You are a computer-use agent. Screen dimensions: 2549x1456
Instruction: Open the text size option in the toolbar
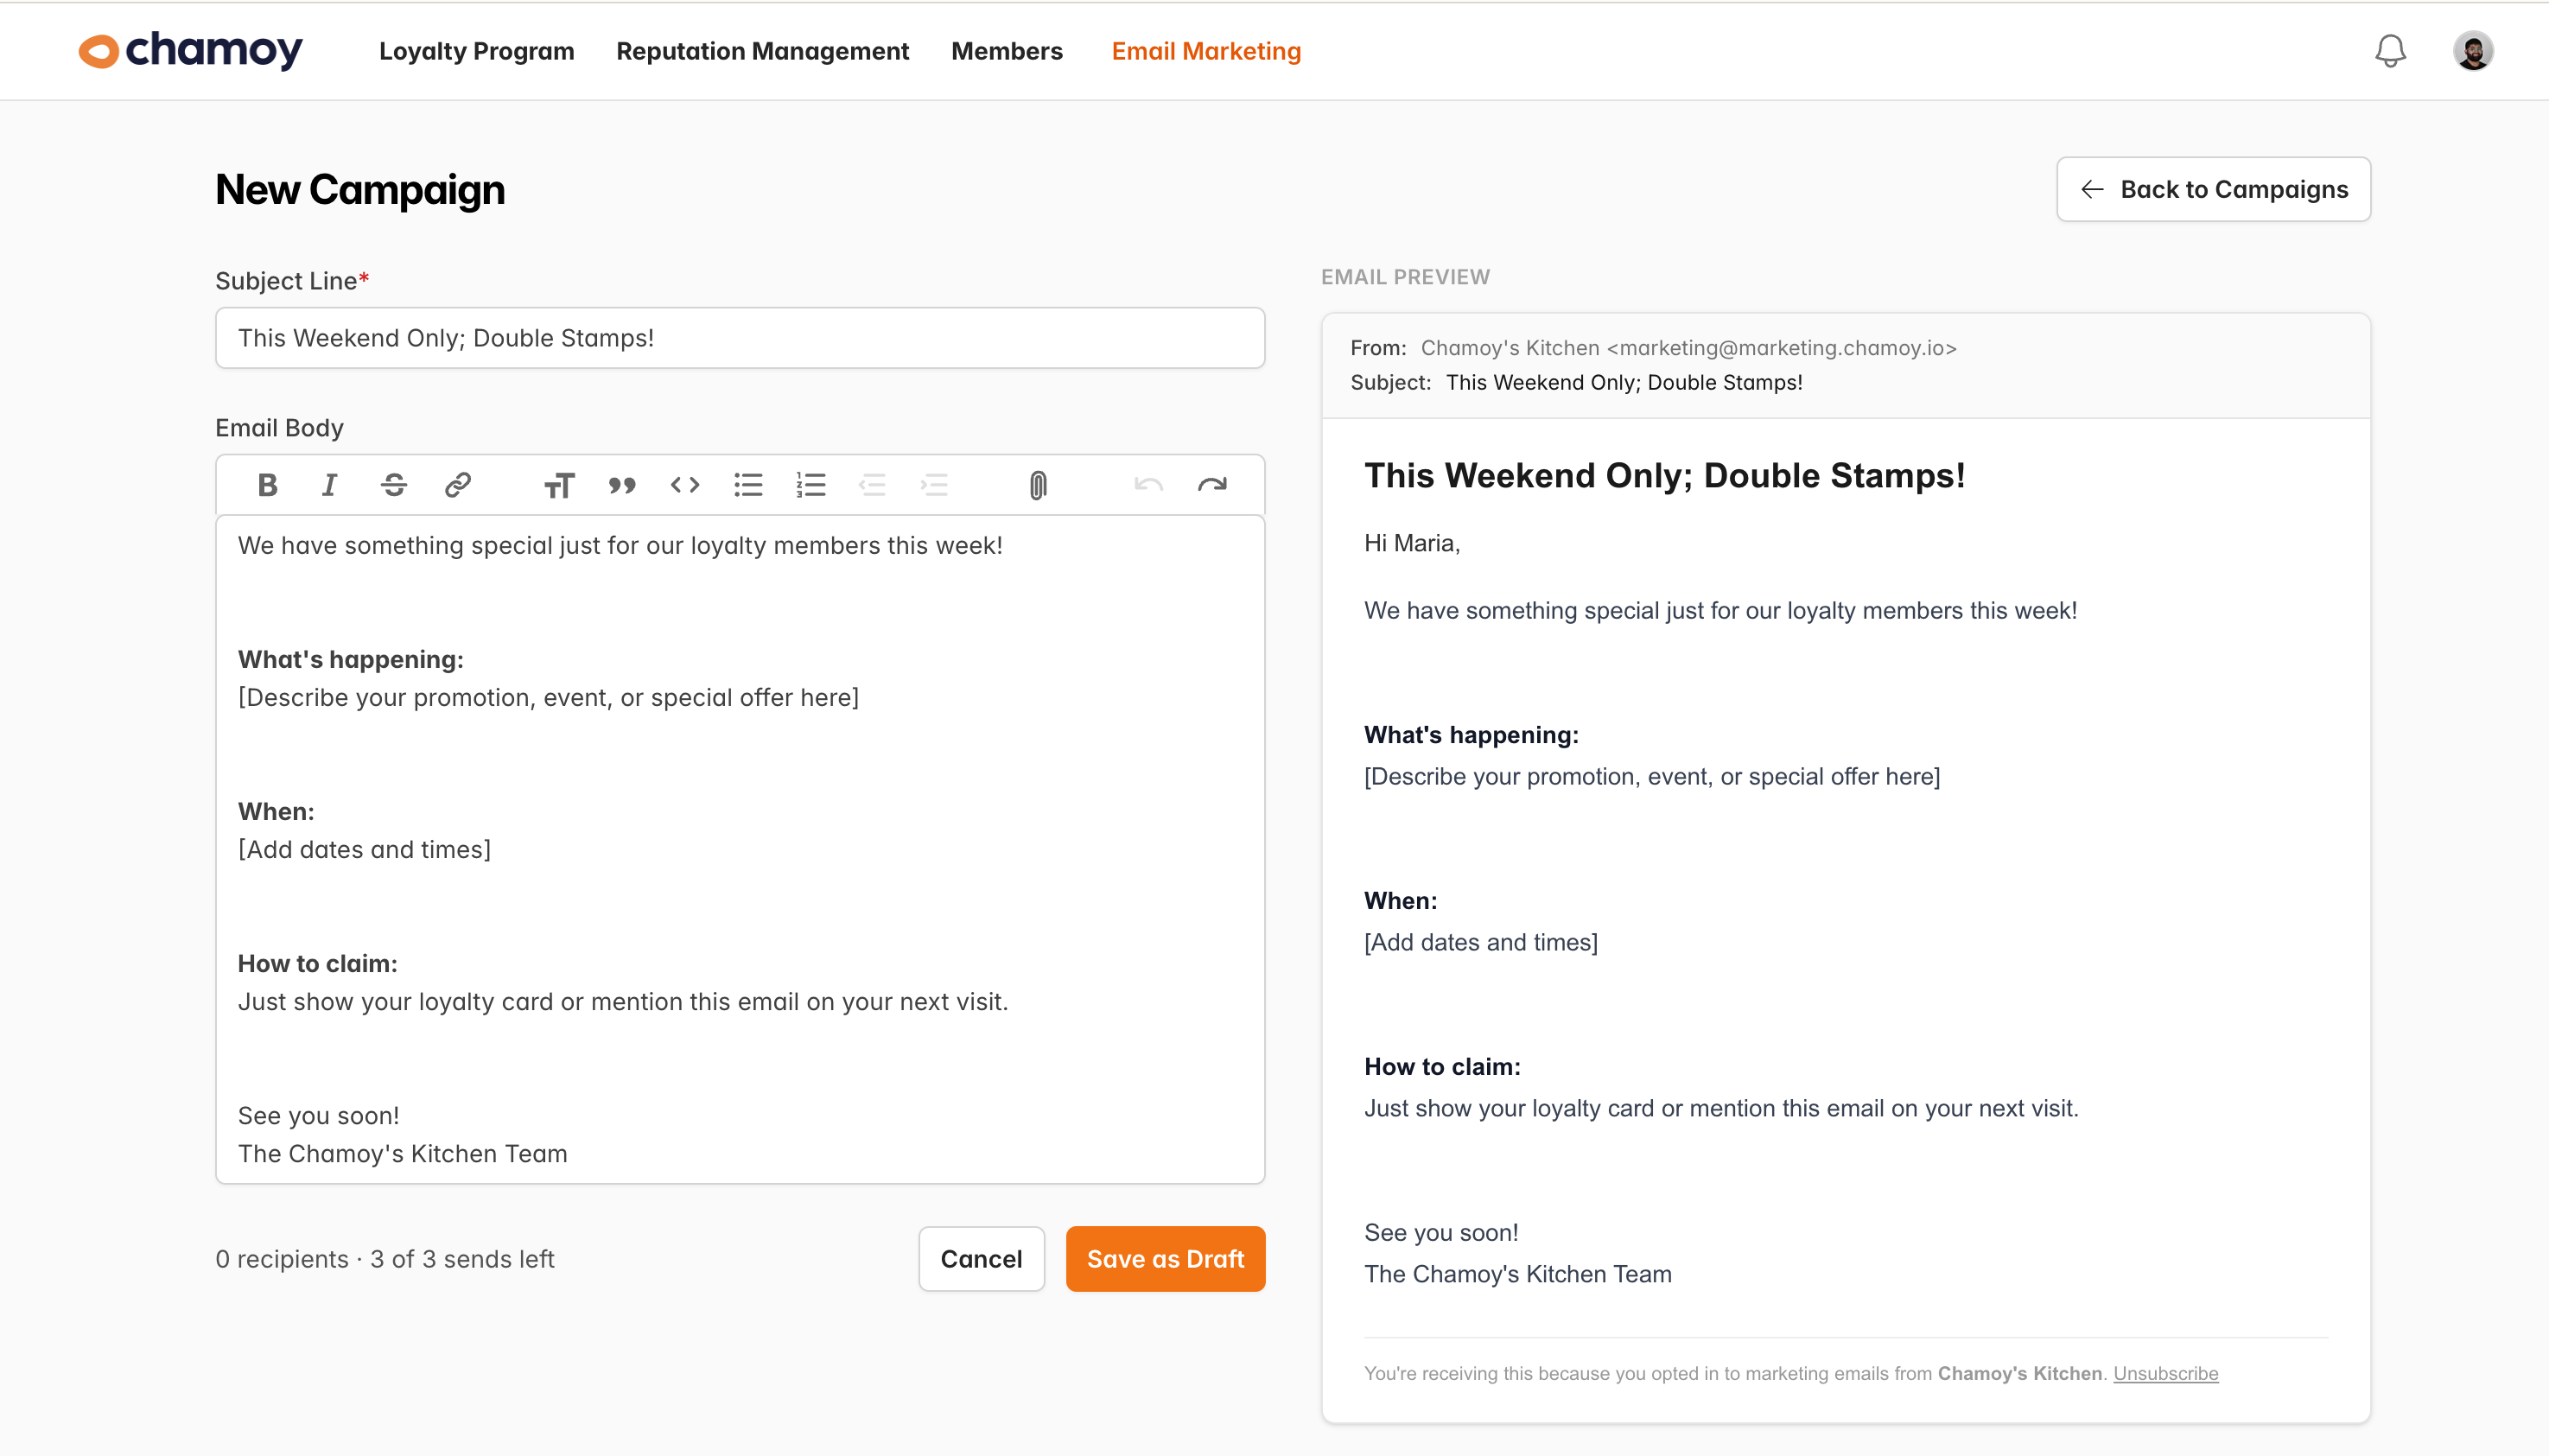559,485
